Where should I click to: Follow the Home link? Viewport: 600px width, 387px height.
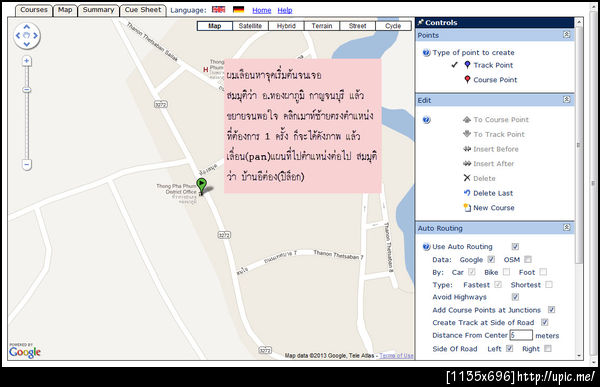tap(262, 10)
